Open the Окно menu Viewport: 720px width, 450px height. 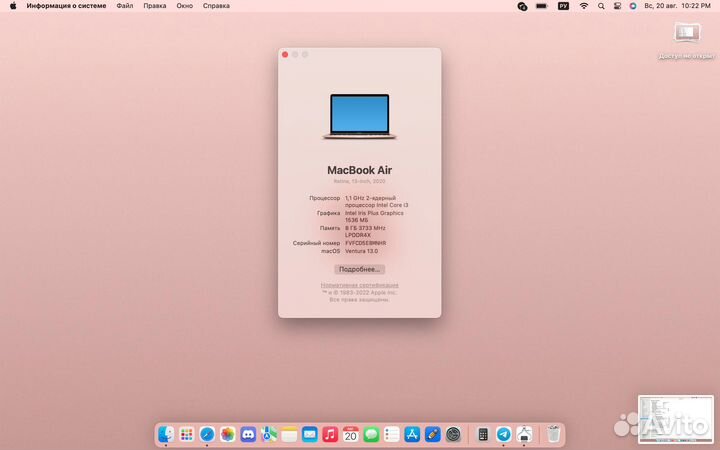tap(185, 6)
